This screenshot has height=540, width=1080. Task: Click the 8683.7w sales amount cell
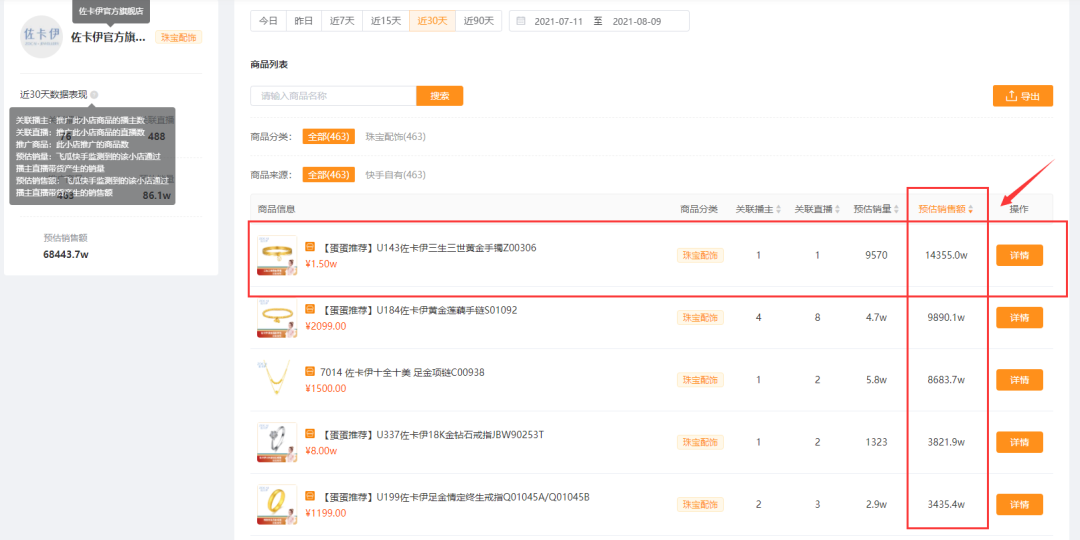[946, 380]
